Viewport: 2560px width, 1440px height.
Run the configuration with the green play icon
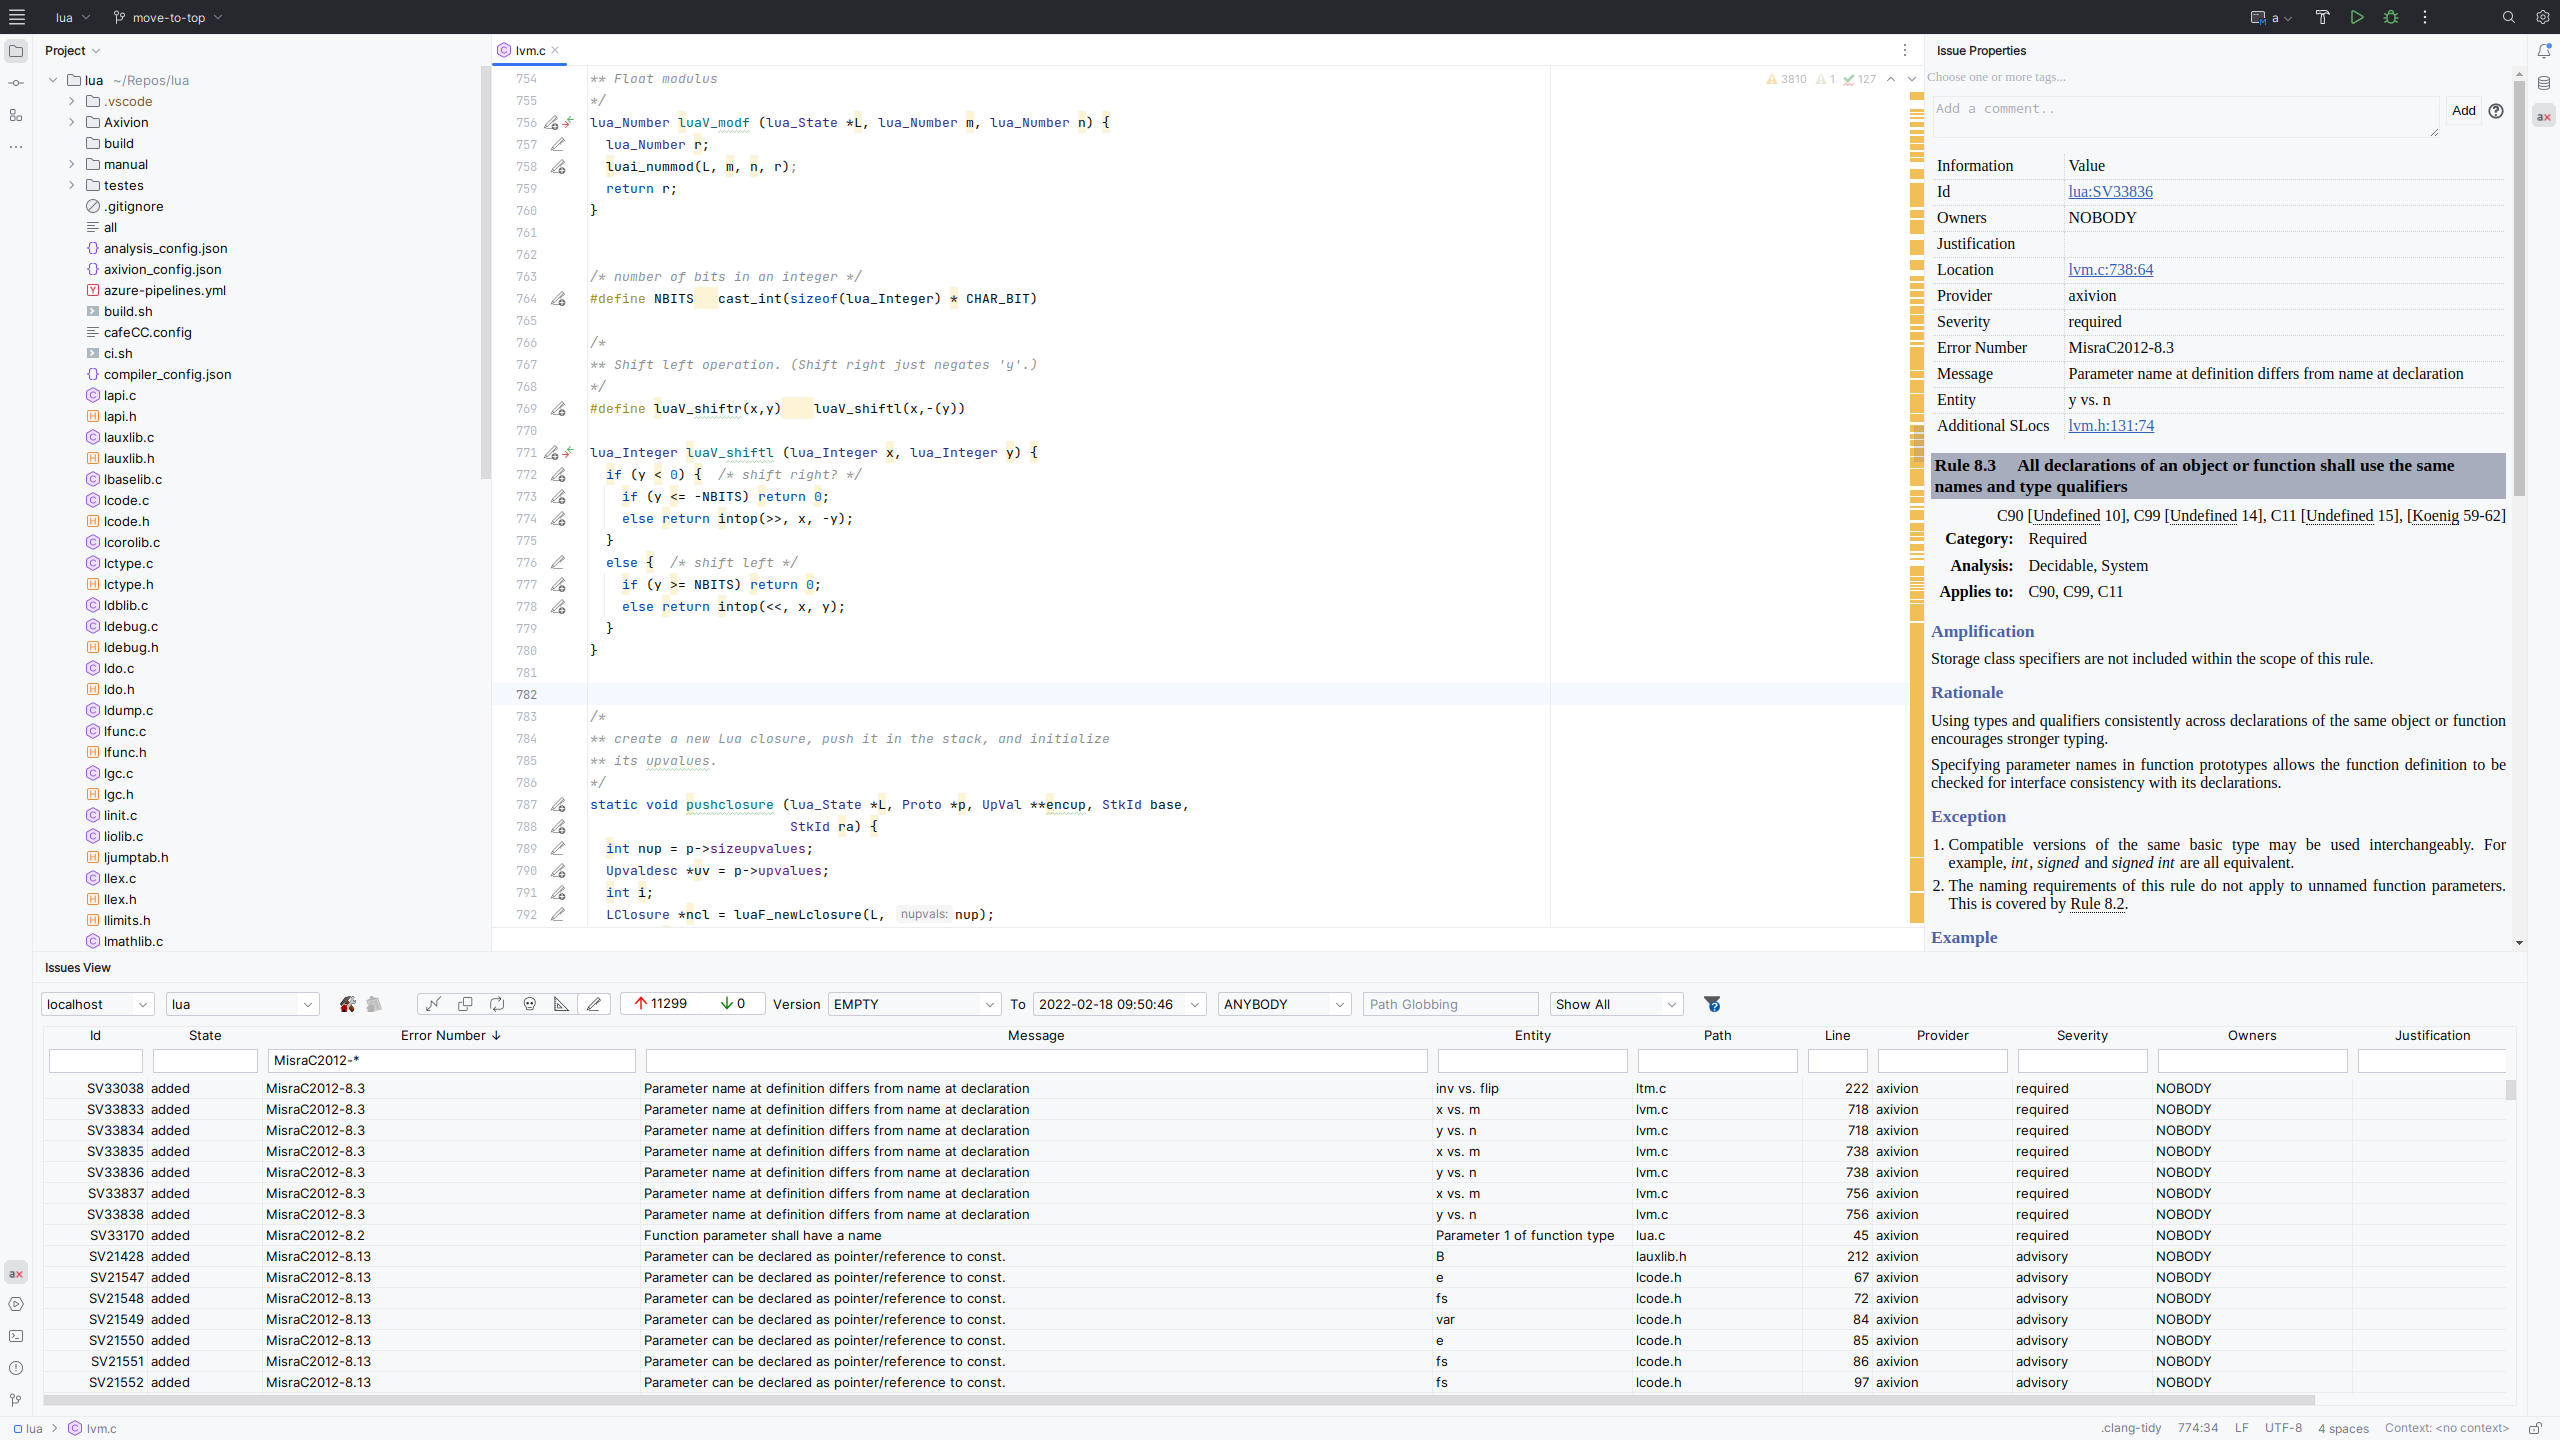pos(2357,17)
